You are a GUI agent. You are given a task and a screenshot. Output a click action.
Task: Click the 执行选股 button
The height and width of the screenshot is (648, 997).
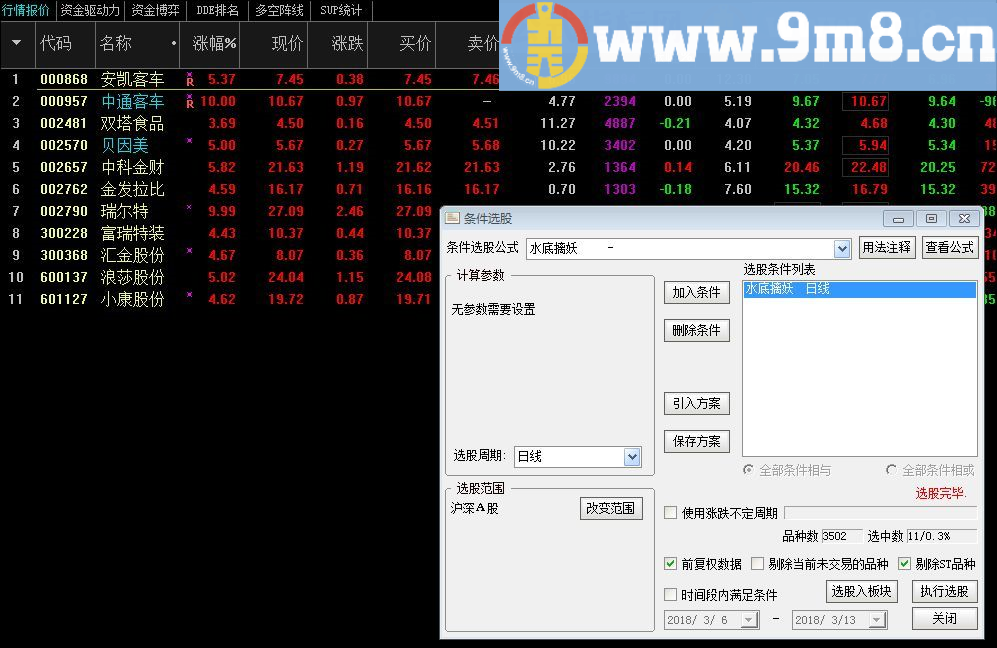click(x=944, y=591)
